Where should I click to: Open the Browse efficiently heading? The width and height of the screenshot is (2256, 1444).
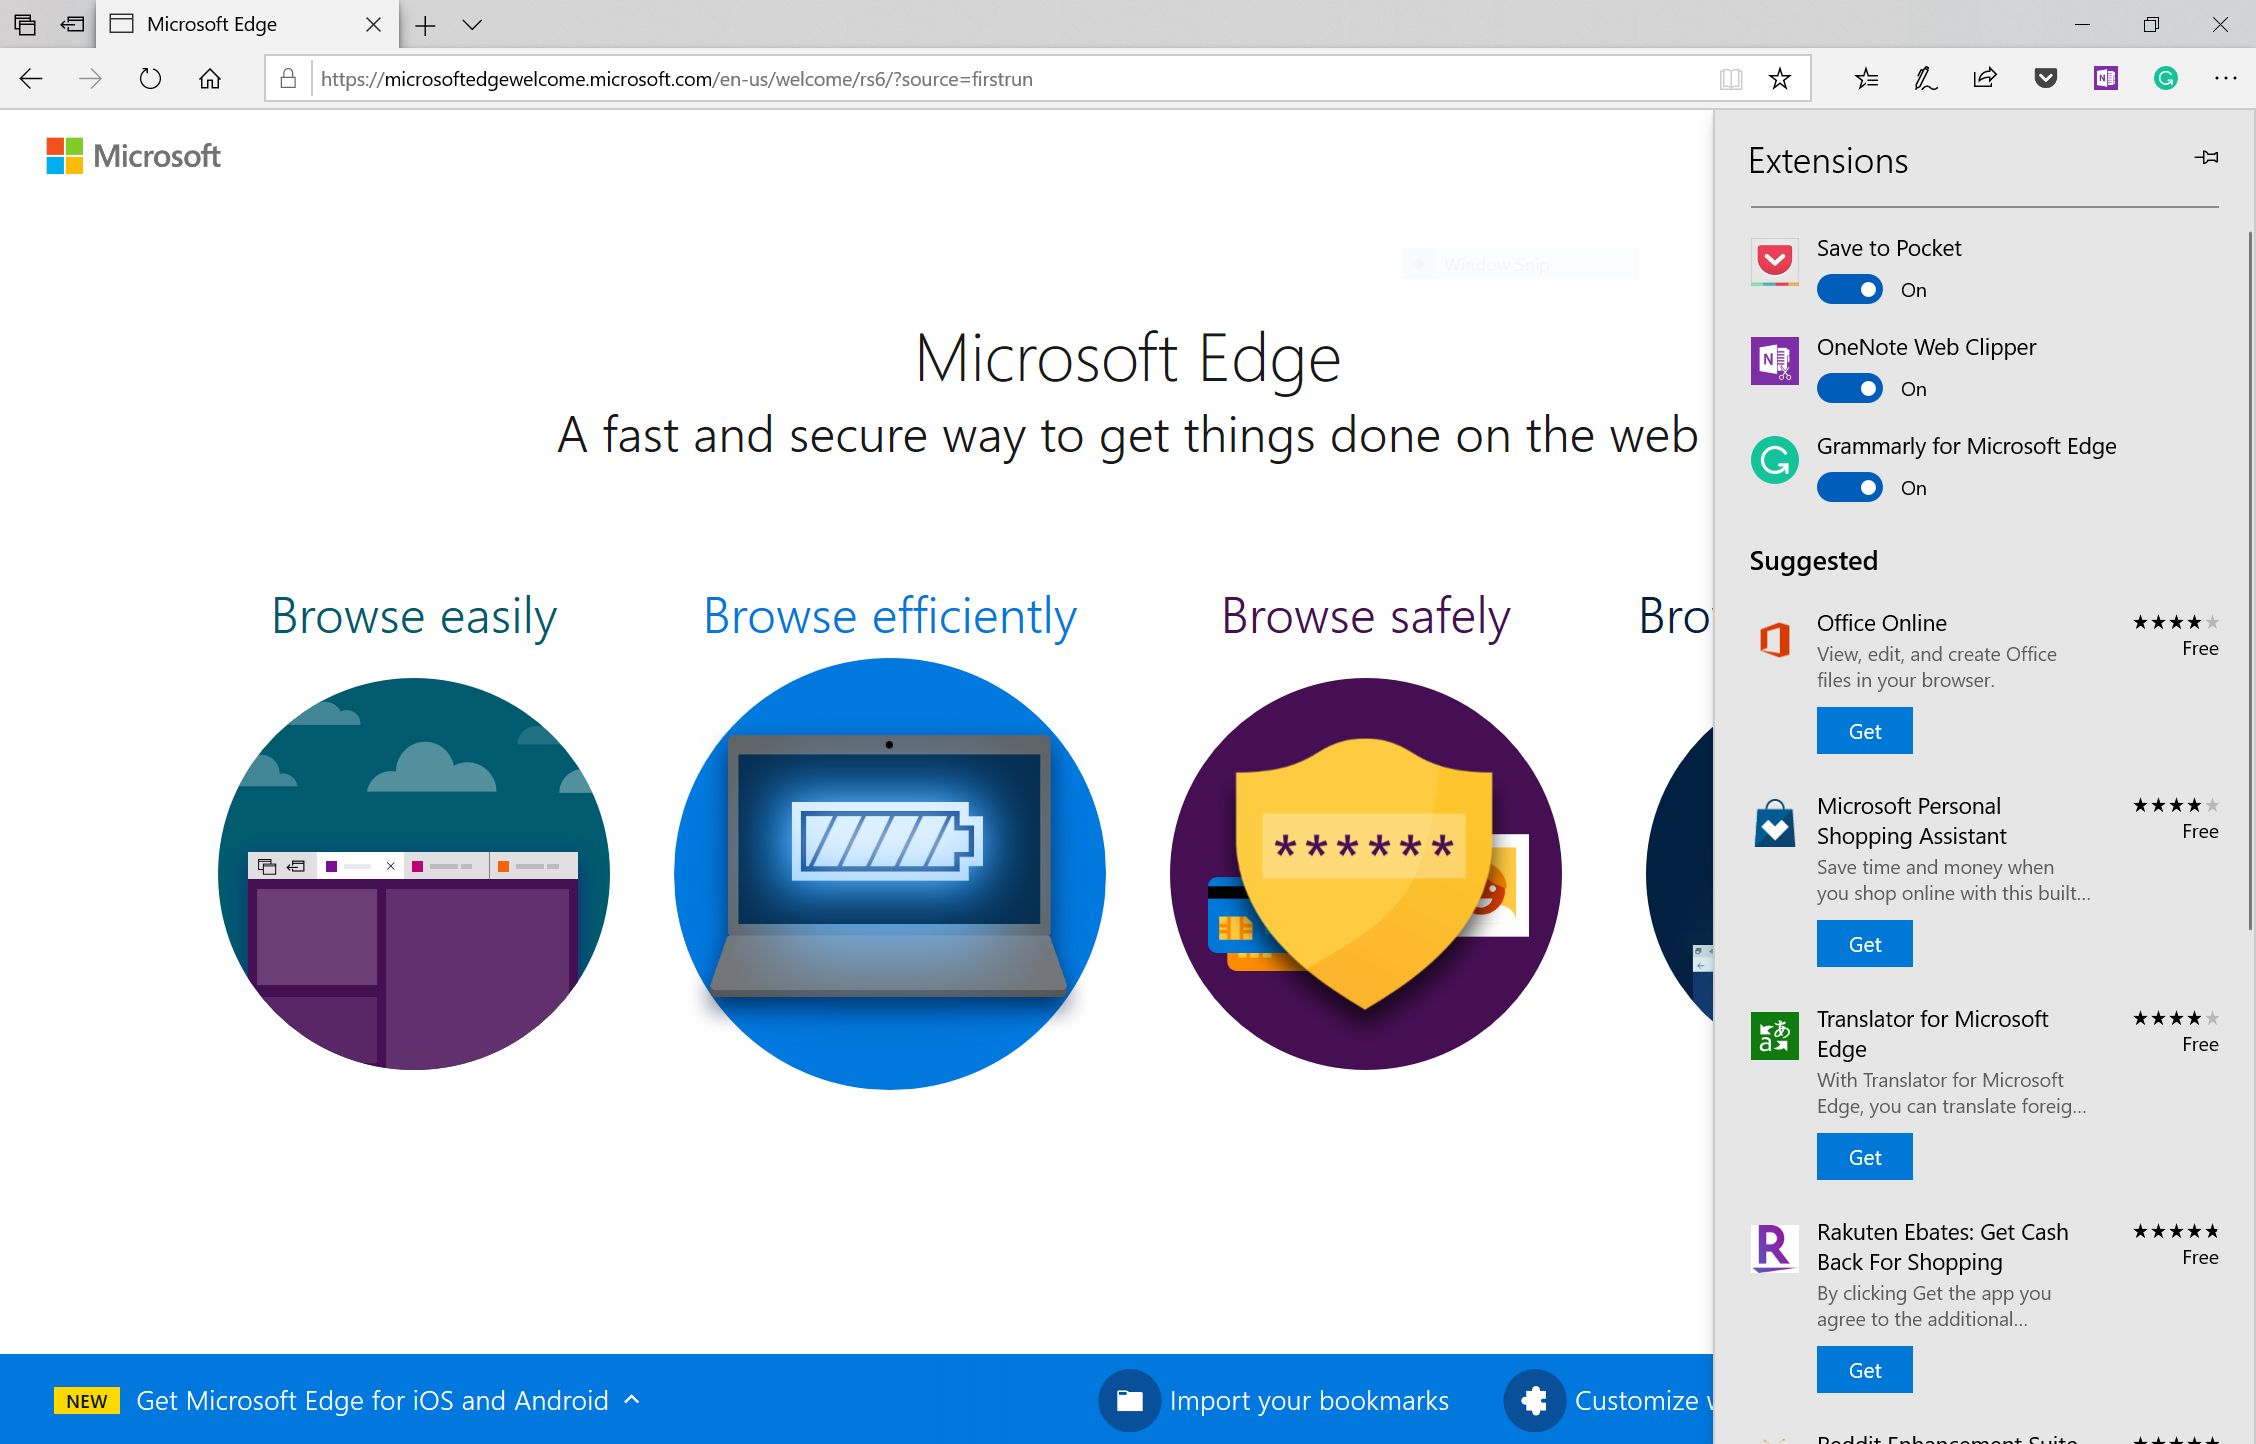tap(890, 616)
